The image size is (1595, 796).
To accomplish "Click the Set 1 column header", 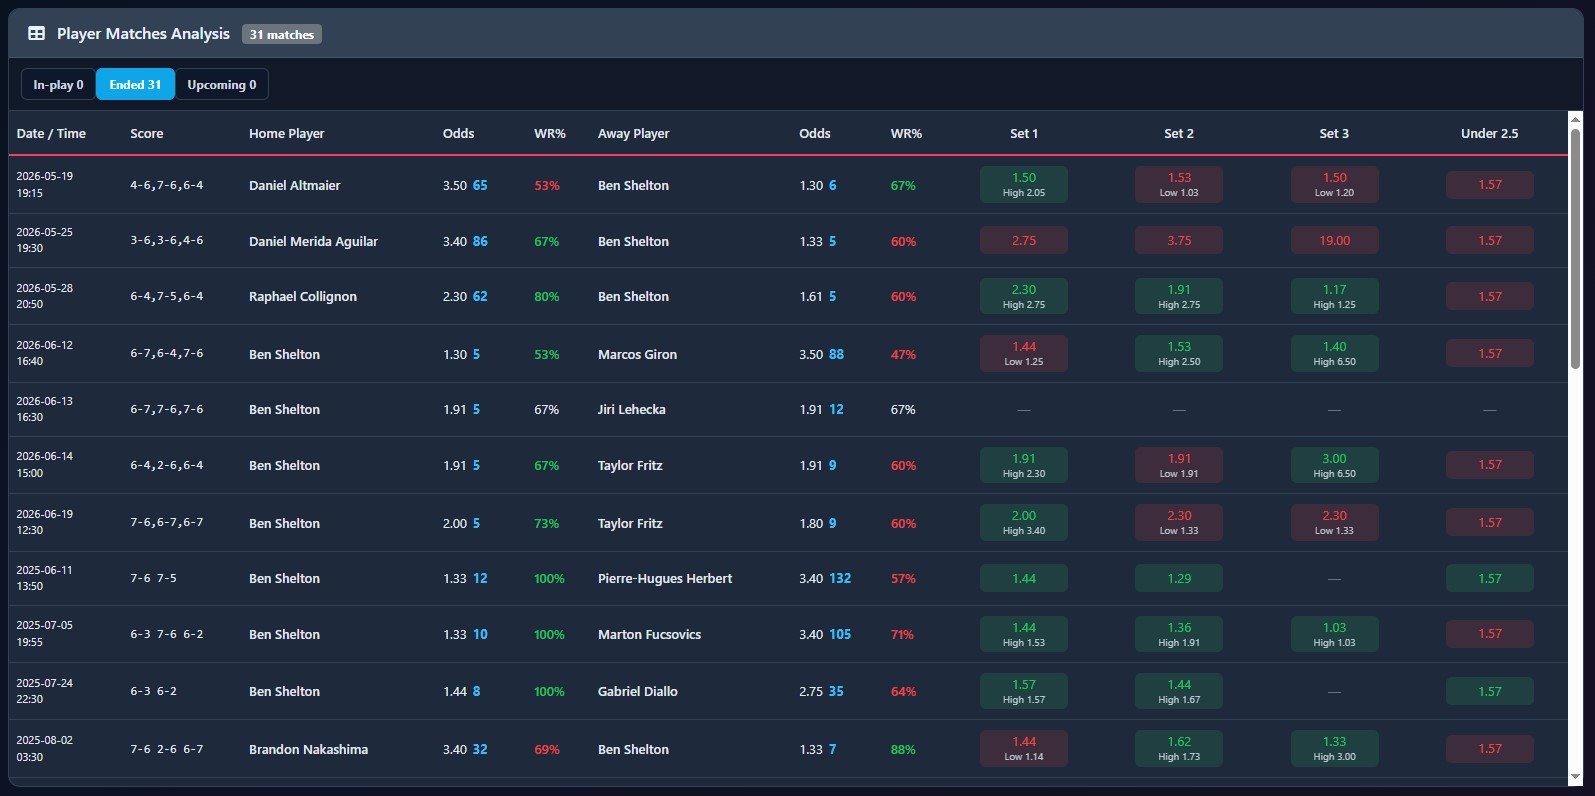I will (x=1024, y=134).
